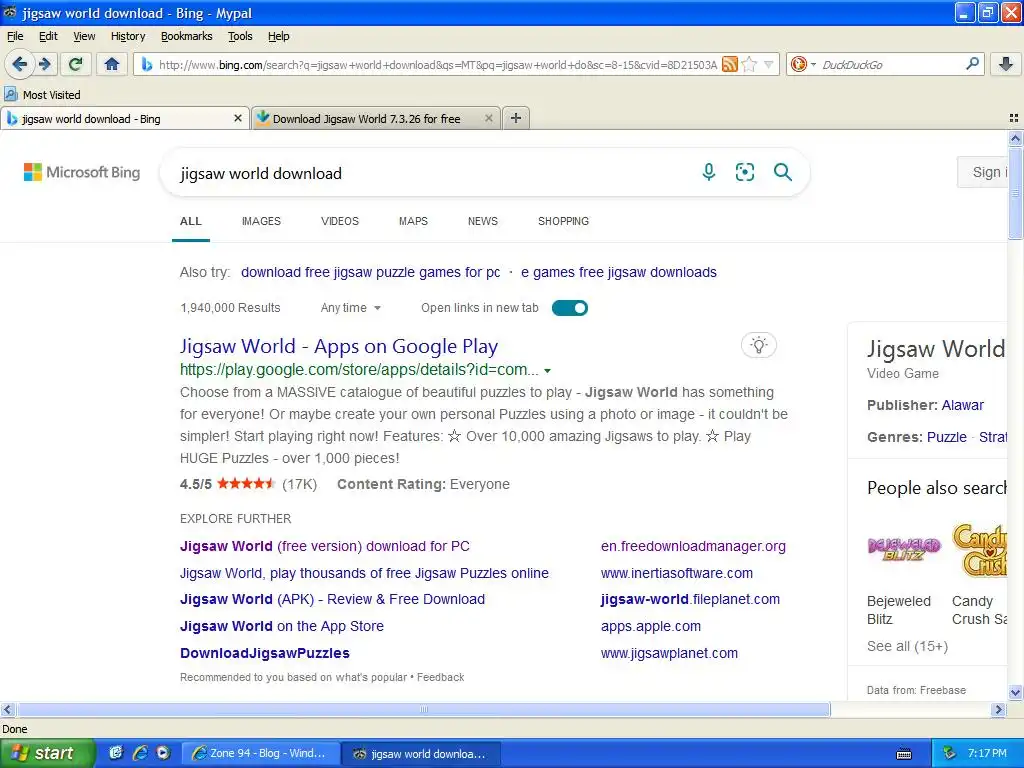Switch to the SHOPPING search tab
Viewport: 1024px width, 768px height.
(x=564, y=221)
